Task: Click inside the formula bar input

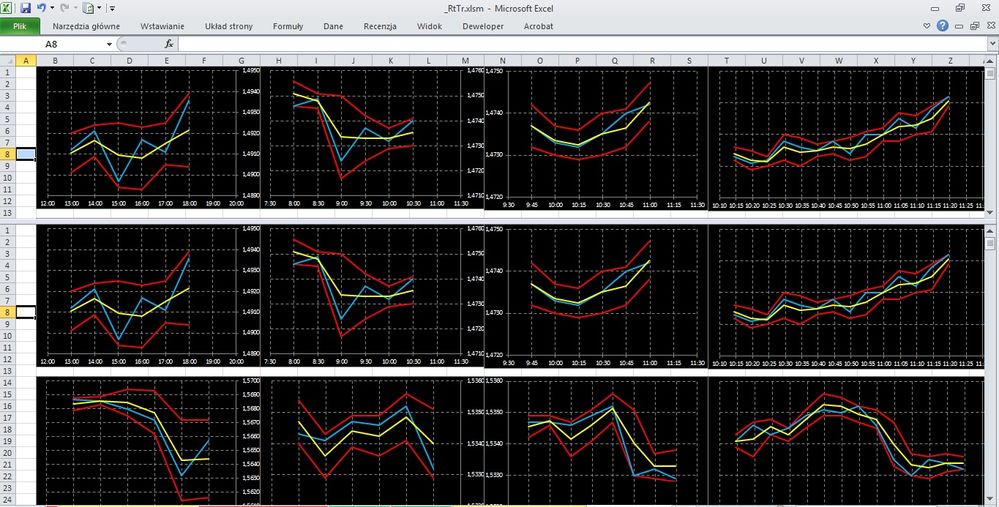Action: click(582, 44)
